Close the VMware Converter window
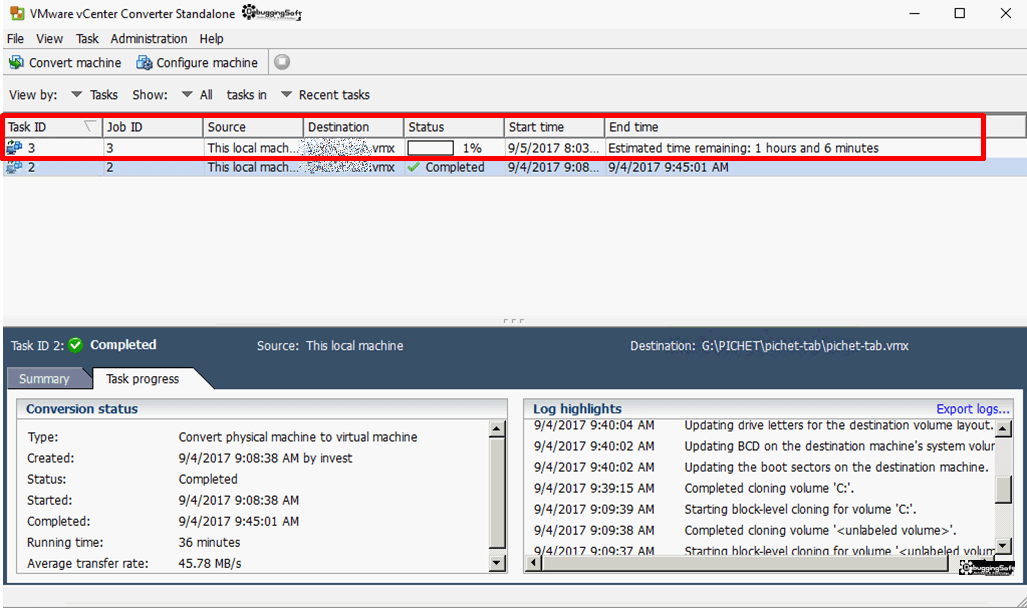 click(1005, 13)
